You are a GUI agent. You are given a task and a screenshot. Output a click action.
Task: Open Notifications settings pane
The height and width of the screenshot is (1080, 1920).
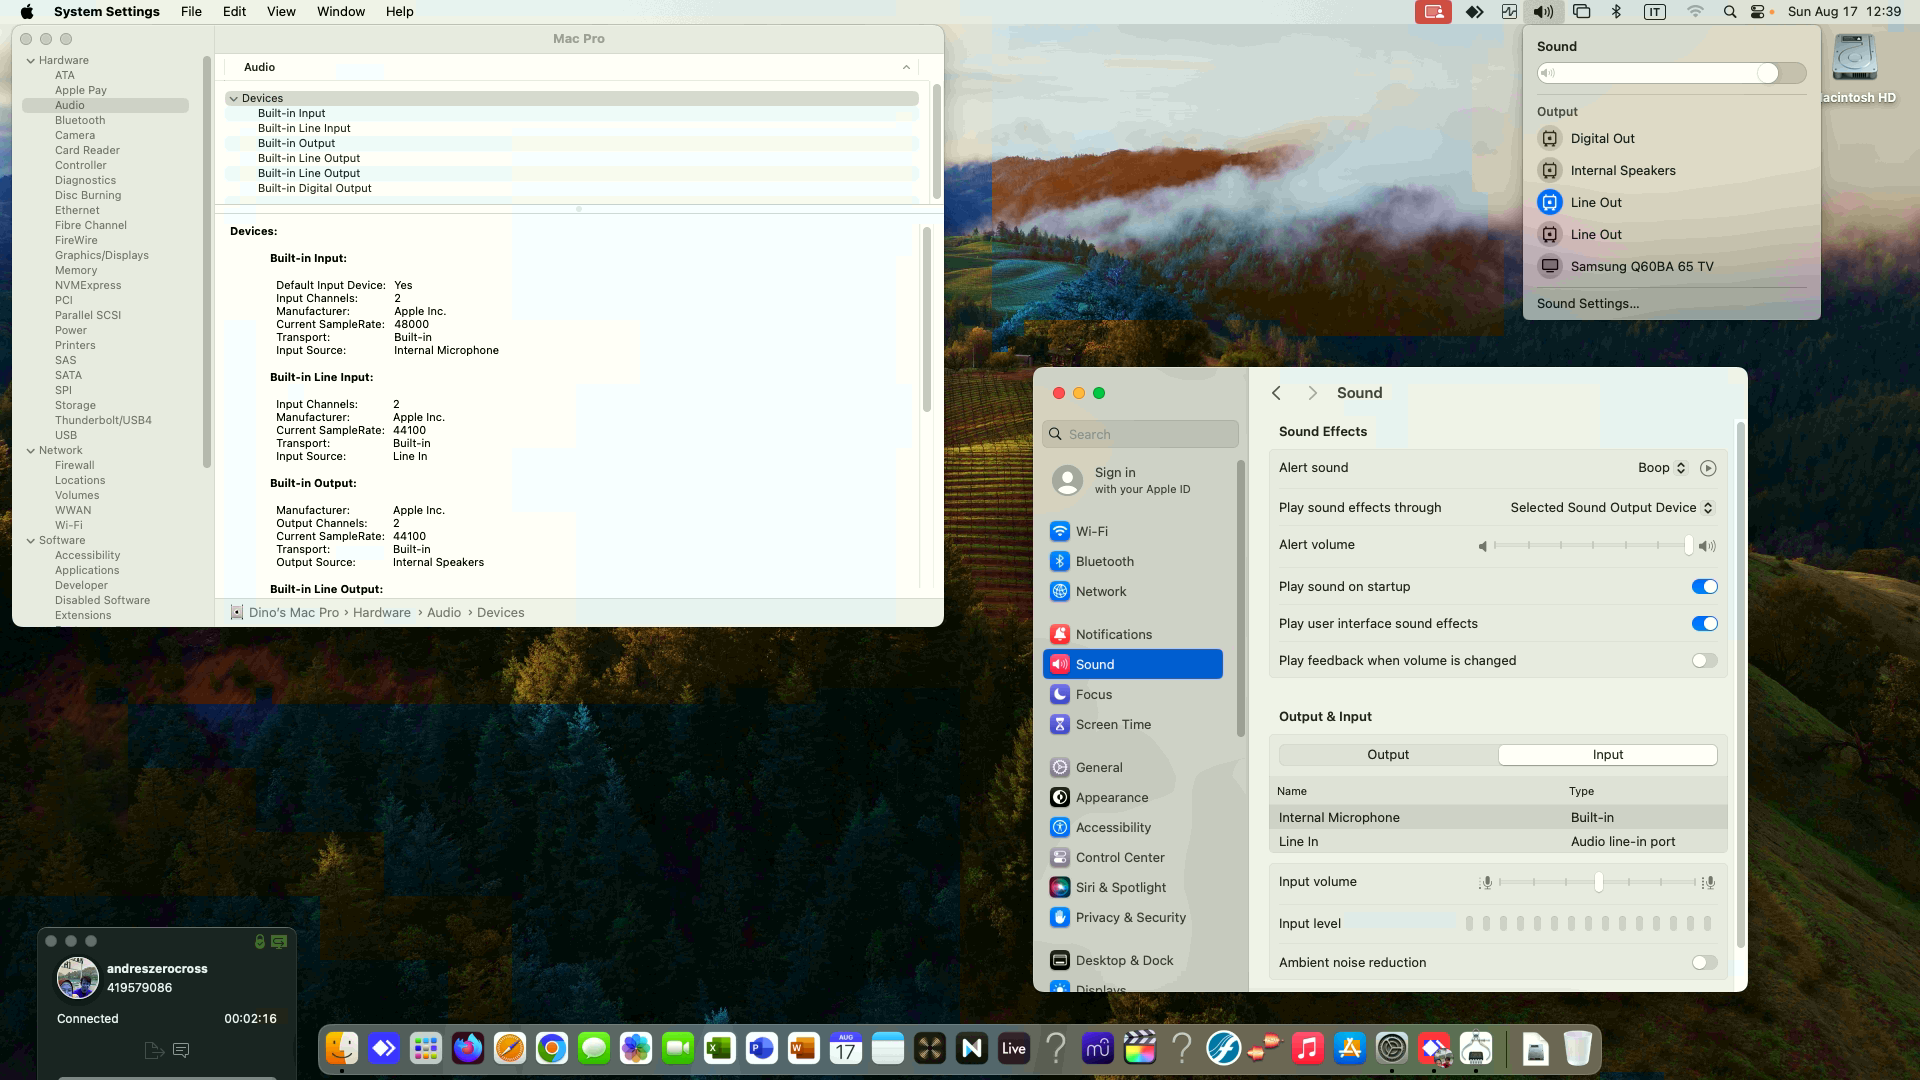(1133, 635)
